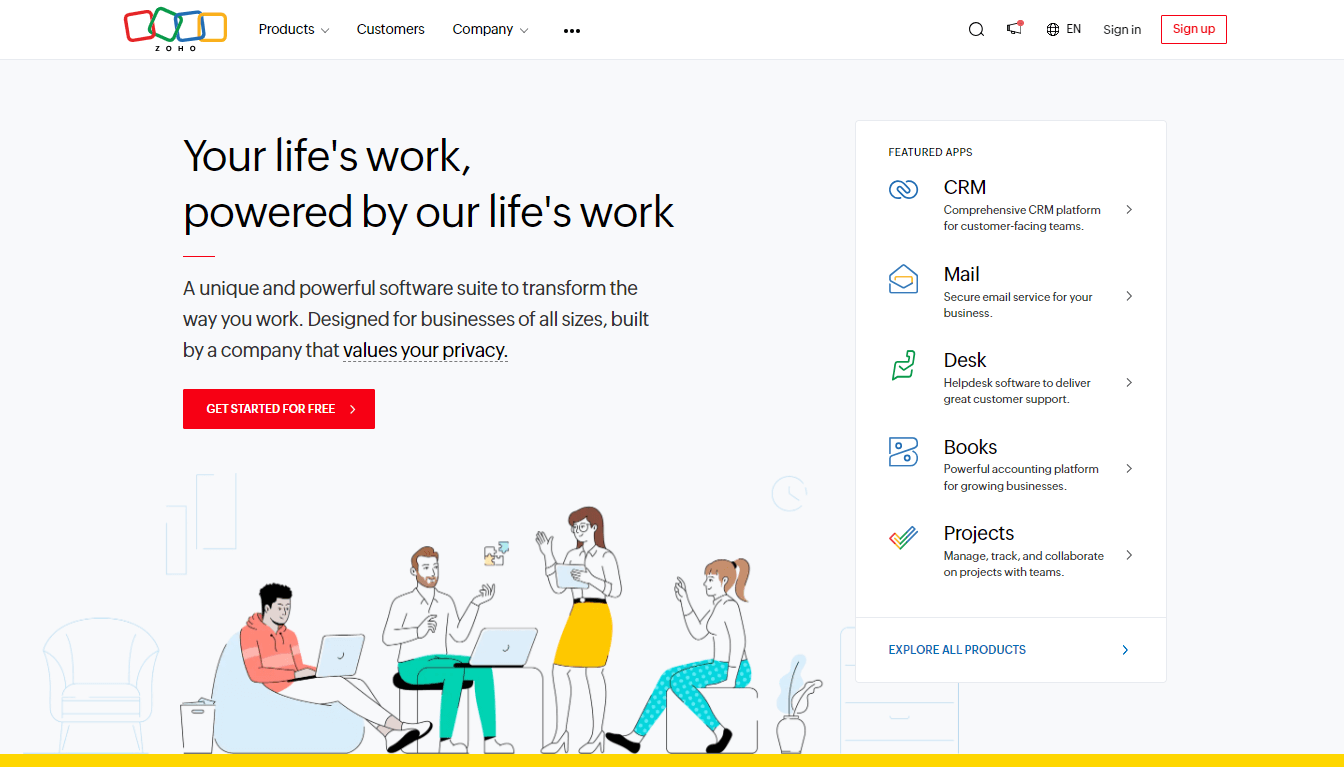Click Get Started For Free button

coord(279,409)
